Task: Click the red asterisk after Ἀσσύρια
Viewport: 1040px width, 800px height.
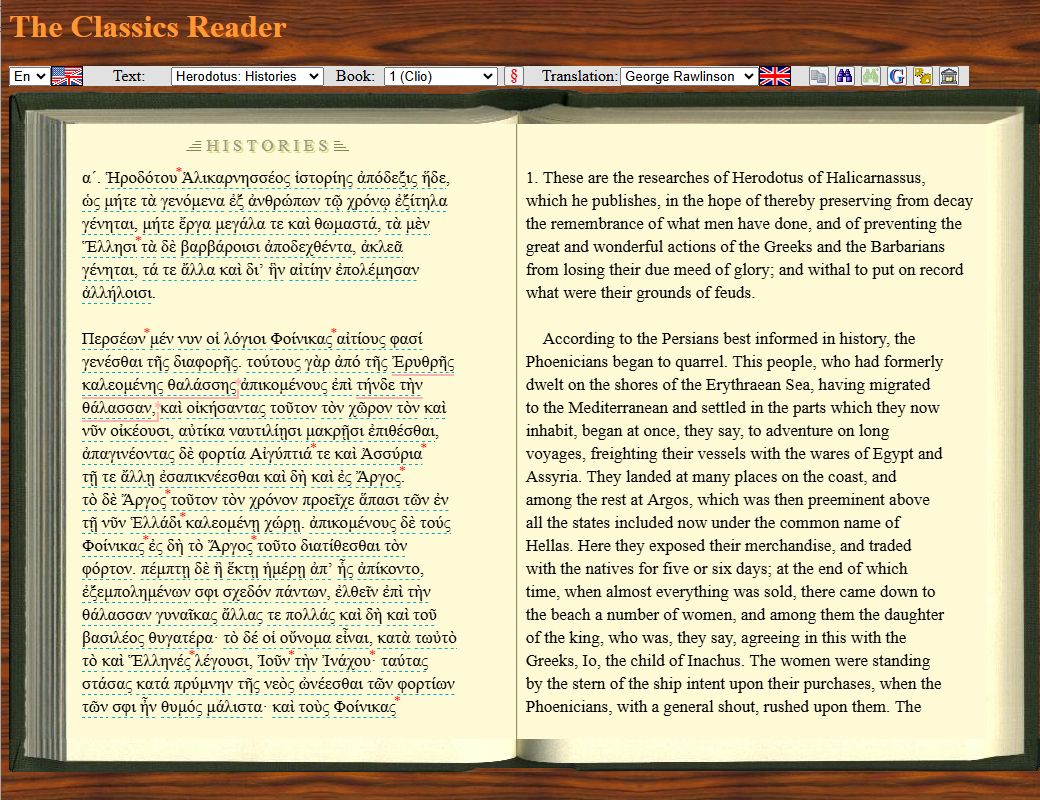Action: pos(424,446)
